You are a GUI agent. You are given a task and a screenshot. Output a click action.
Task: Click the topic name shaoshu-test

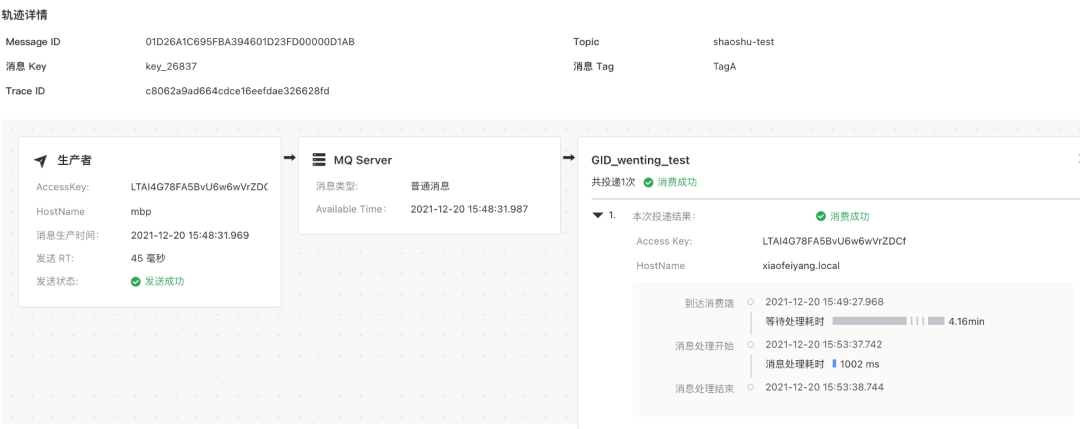(744, 42)
